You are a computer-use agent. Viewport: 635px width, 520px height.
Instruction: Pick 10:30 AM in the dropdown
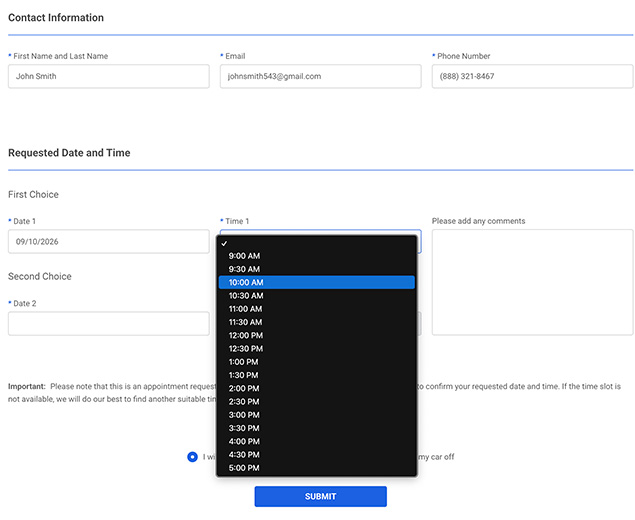(x=317, y=296)
